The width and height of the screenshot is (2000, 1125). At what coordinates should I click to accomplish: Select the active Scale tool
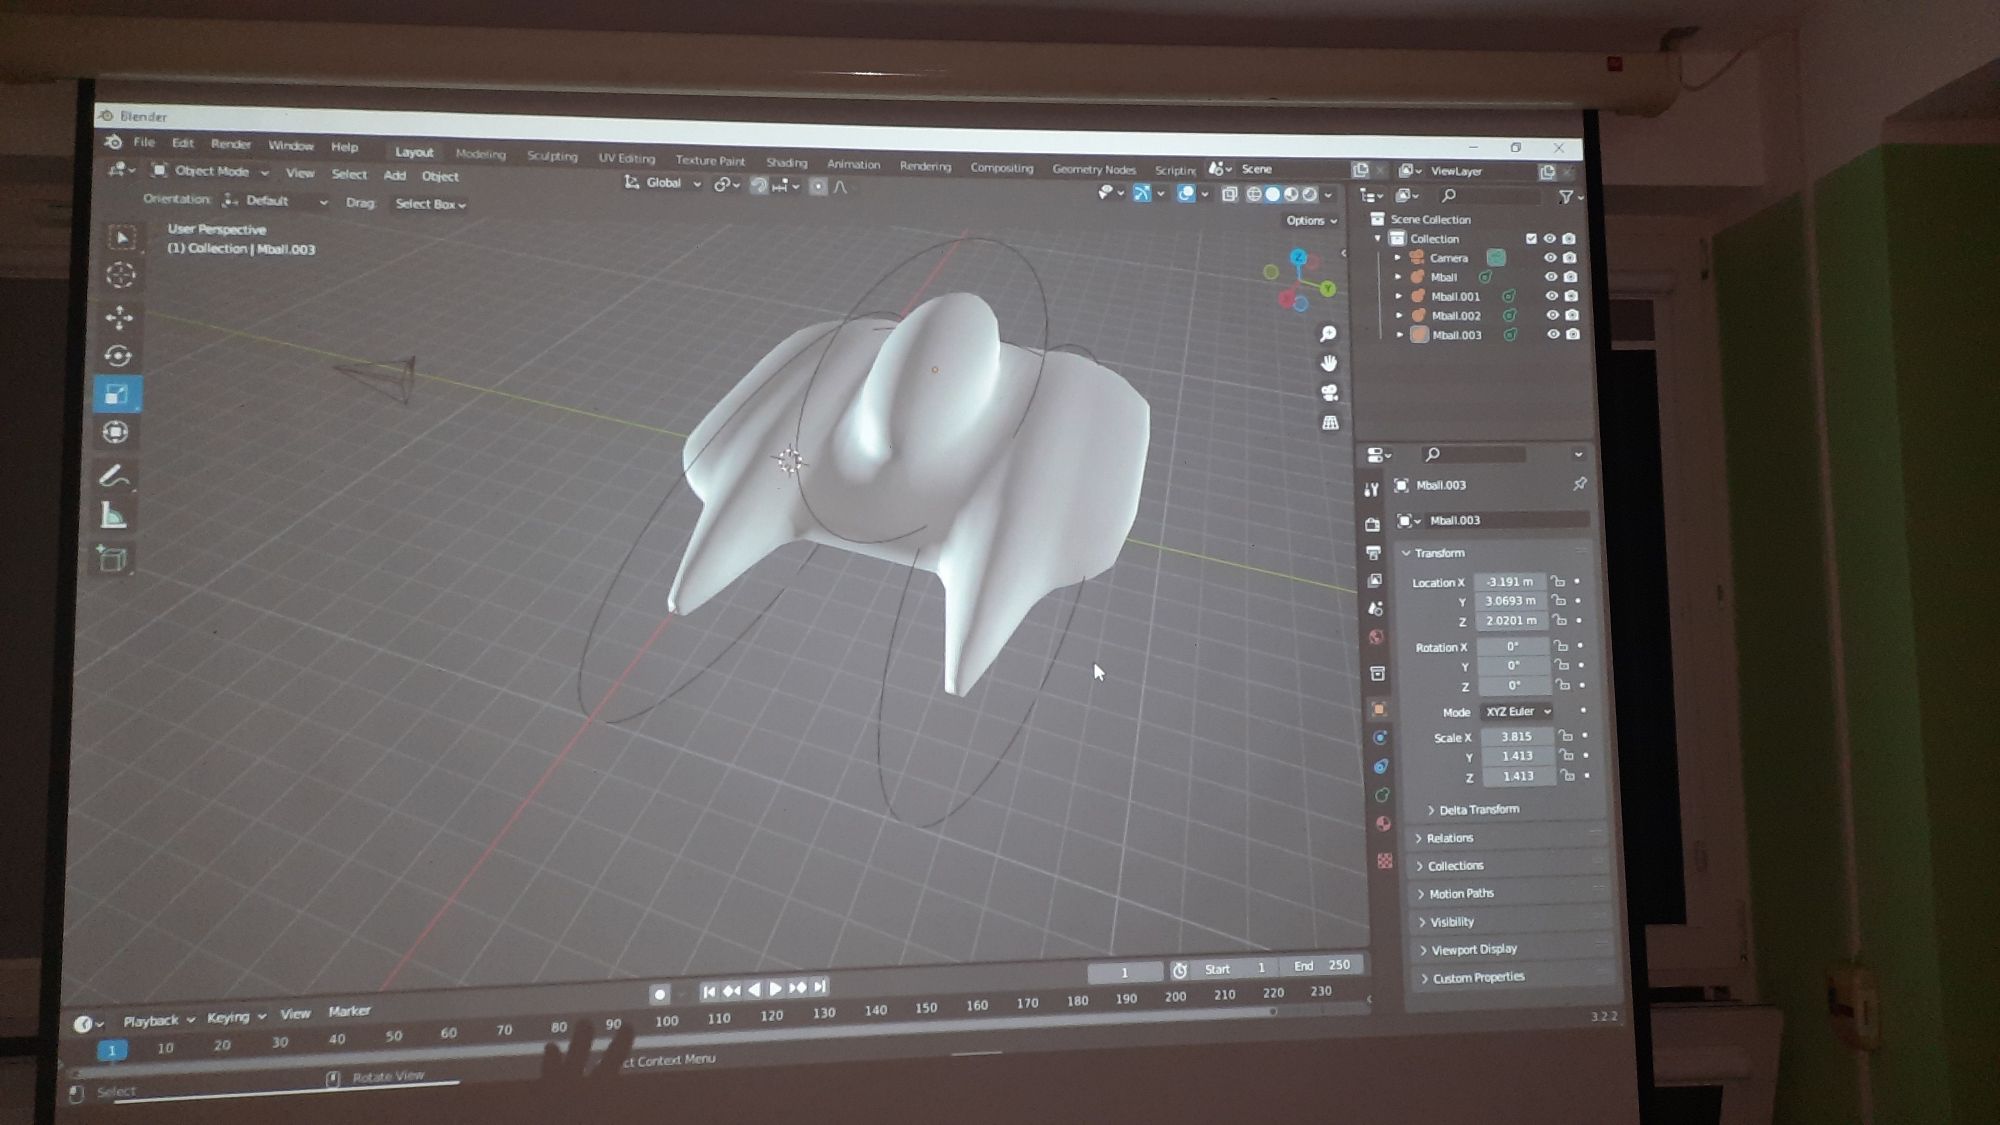117,394
